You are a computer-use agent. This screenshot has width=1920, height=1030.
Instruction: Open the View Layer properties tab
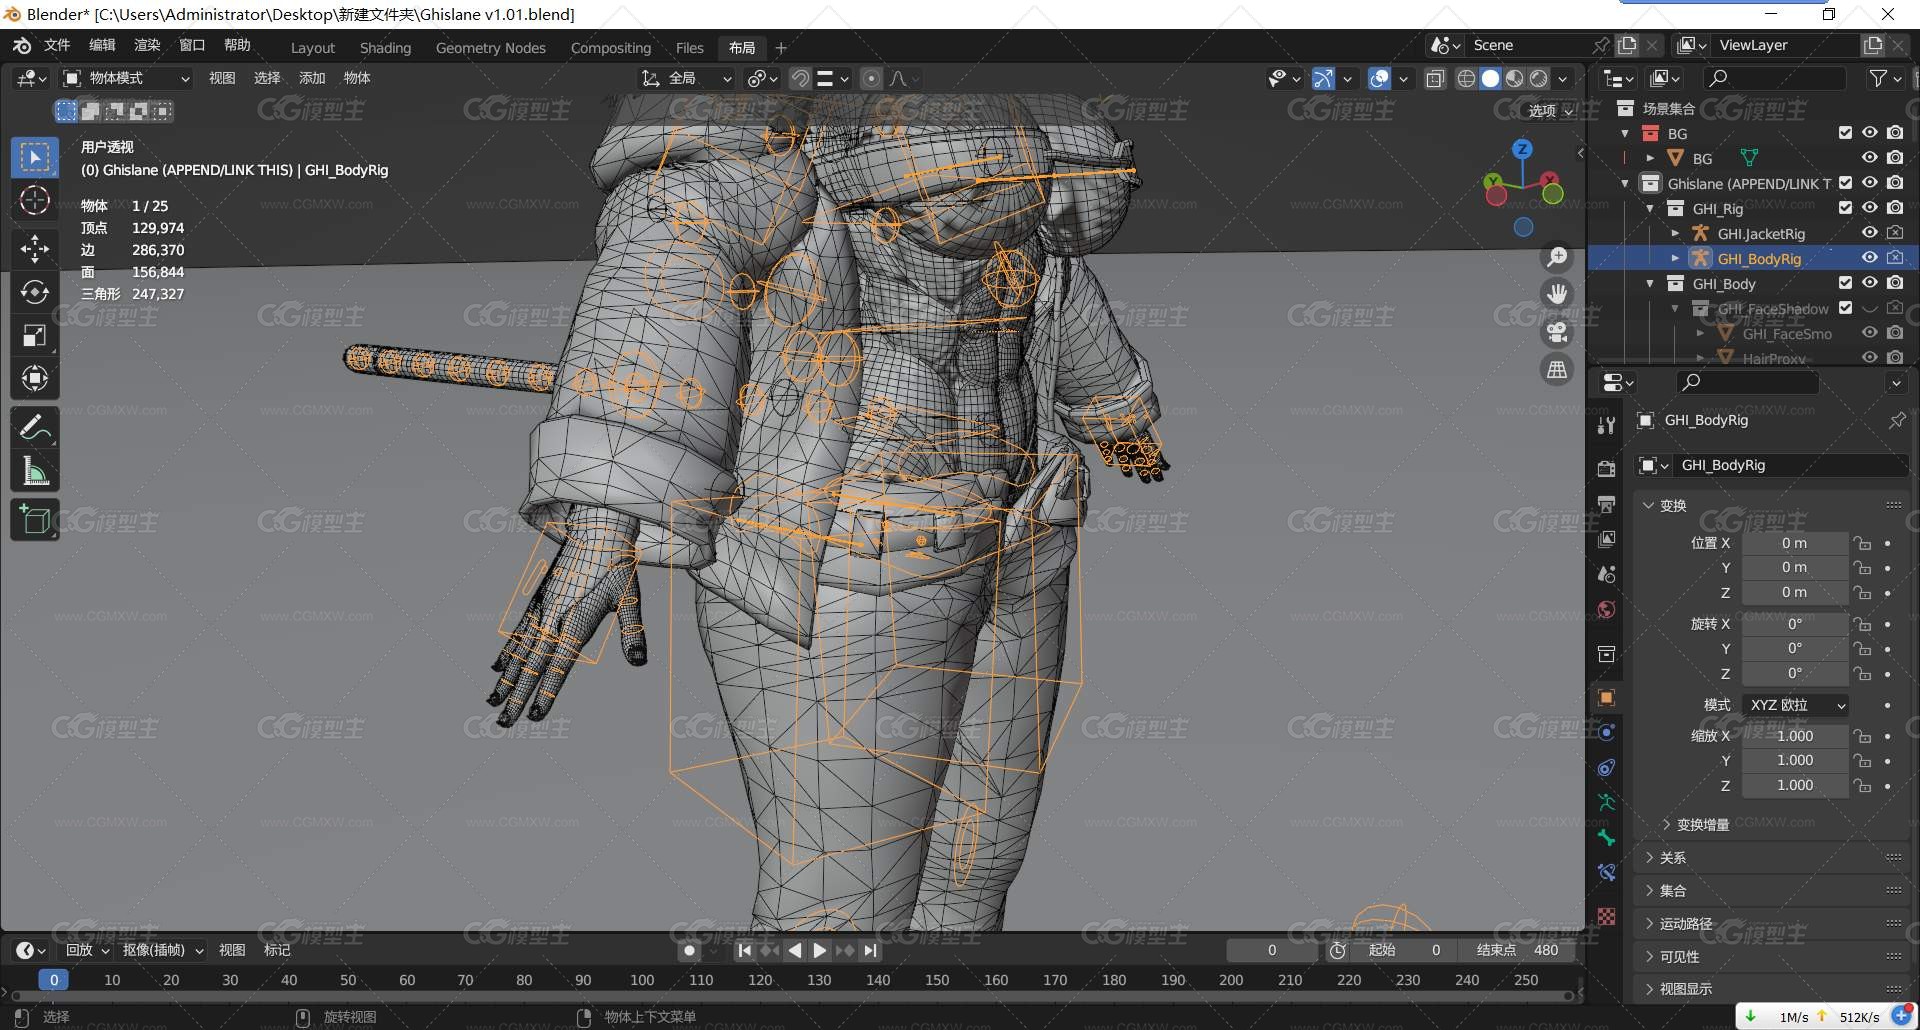[1606, 538]
